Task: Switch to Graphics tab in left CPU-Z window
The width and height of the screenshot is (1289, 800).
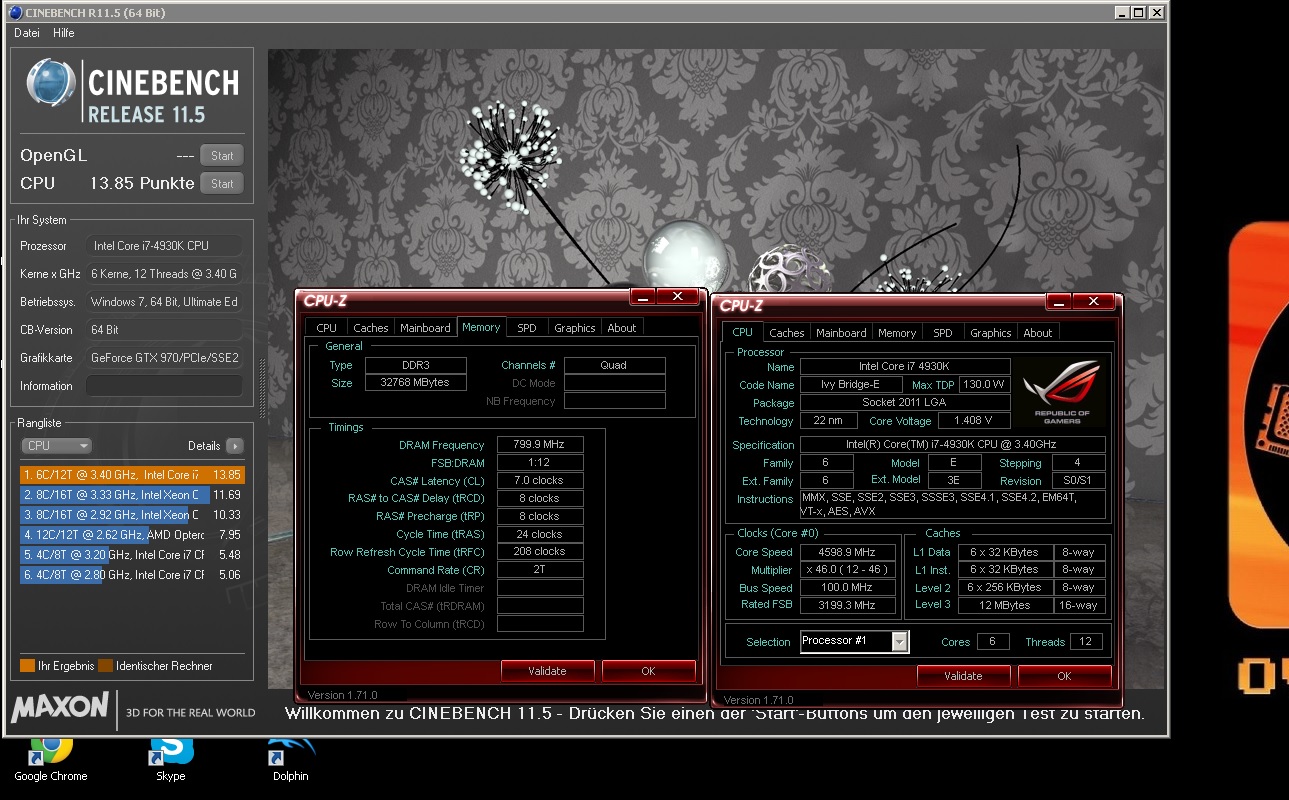Action: 574,328
